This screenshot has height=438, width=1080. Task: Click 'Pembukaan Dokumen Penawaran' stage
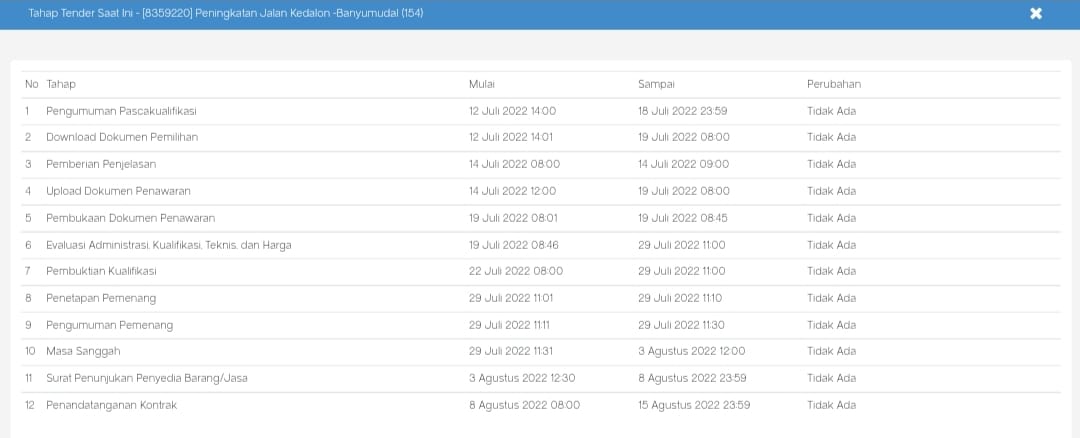[130, 218]
